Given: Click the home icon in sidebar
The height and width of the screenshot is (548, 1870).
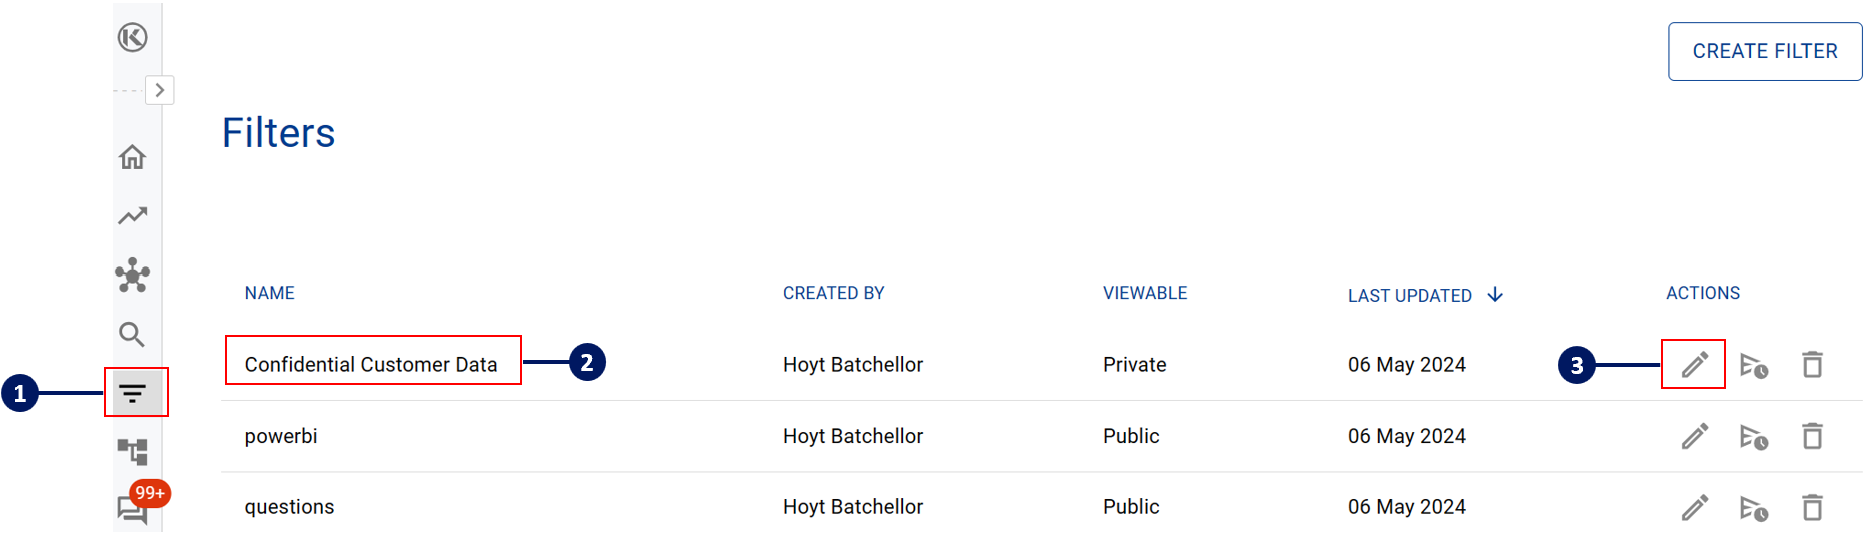Looking at the screenshot, I should [x=132, y=157].
